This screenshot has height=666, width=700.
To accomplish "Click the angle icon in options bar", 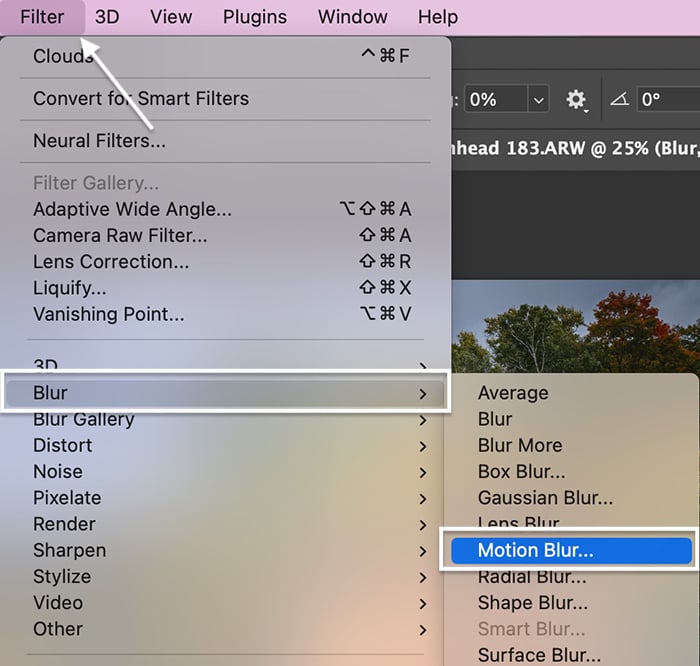I will (620, 99).
